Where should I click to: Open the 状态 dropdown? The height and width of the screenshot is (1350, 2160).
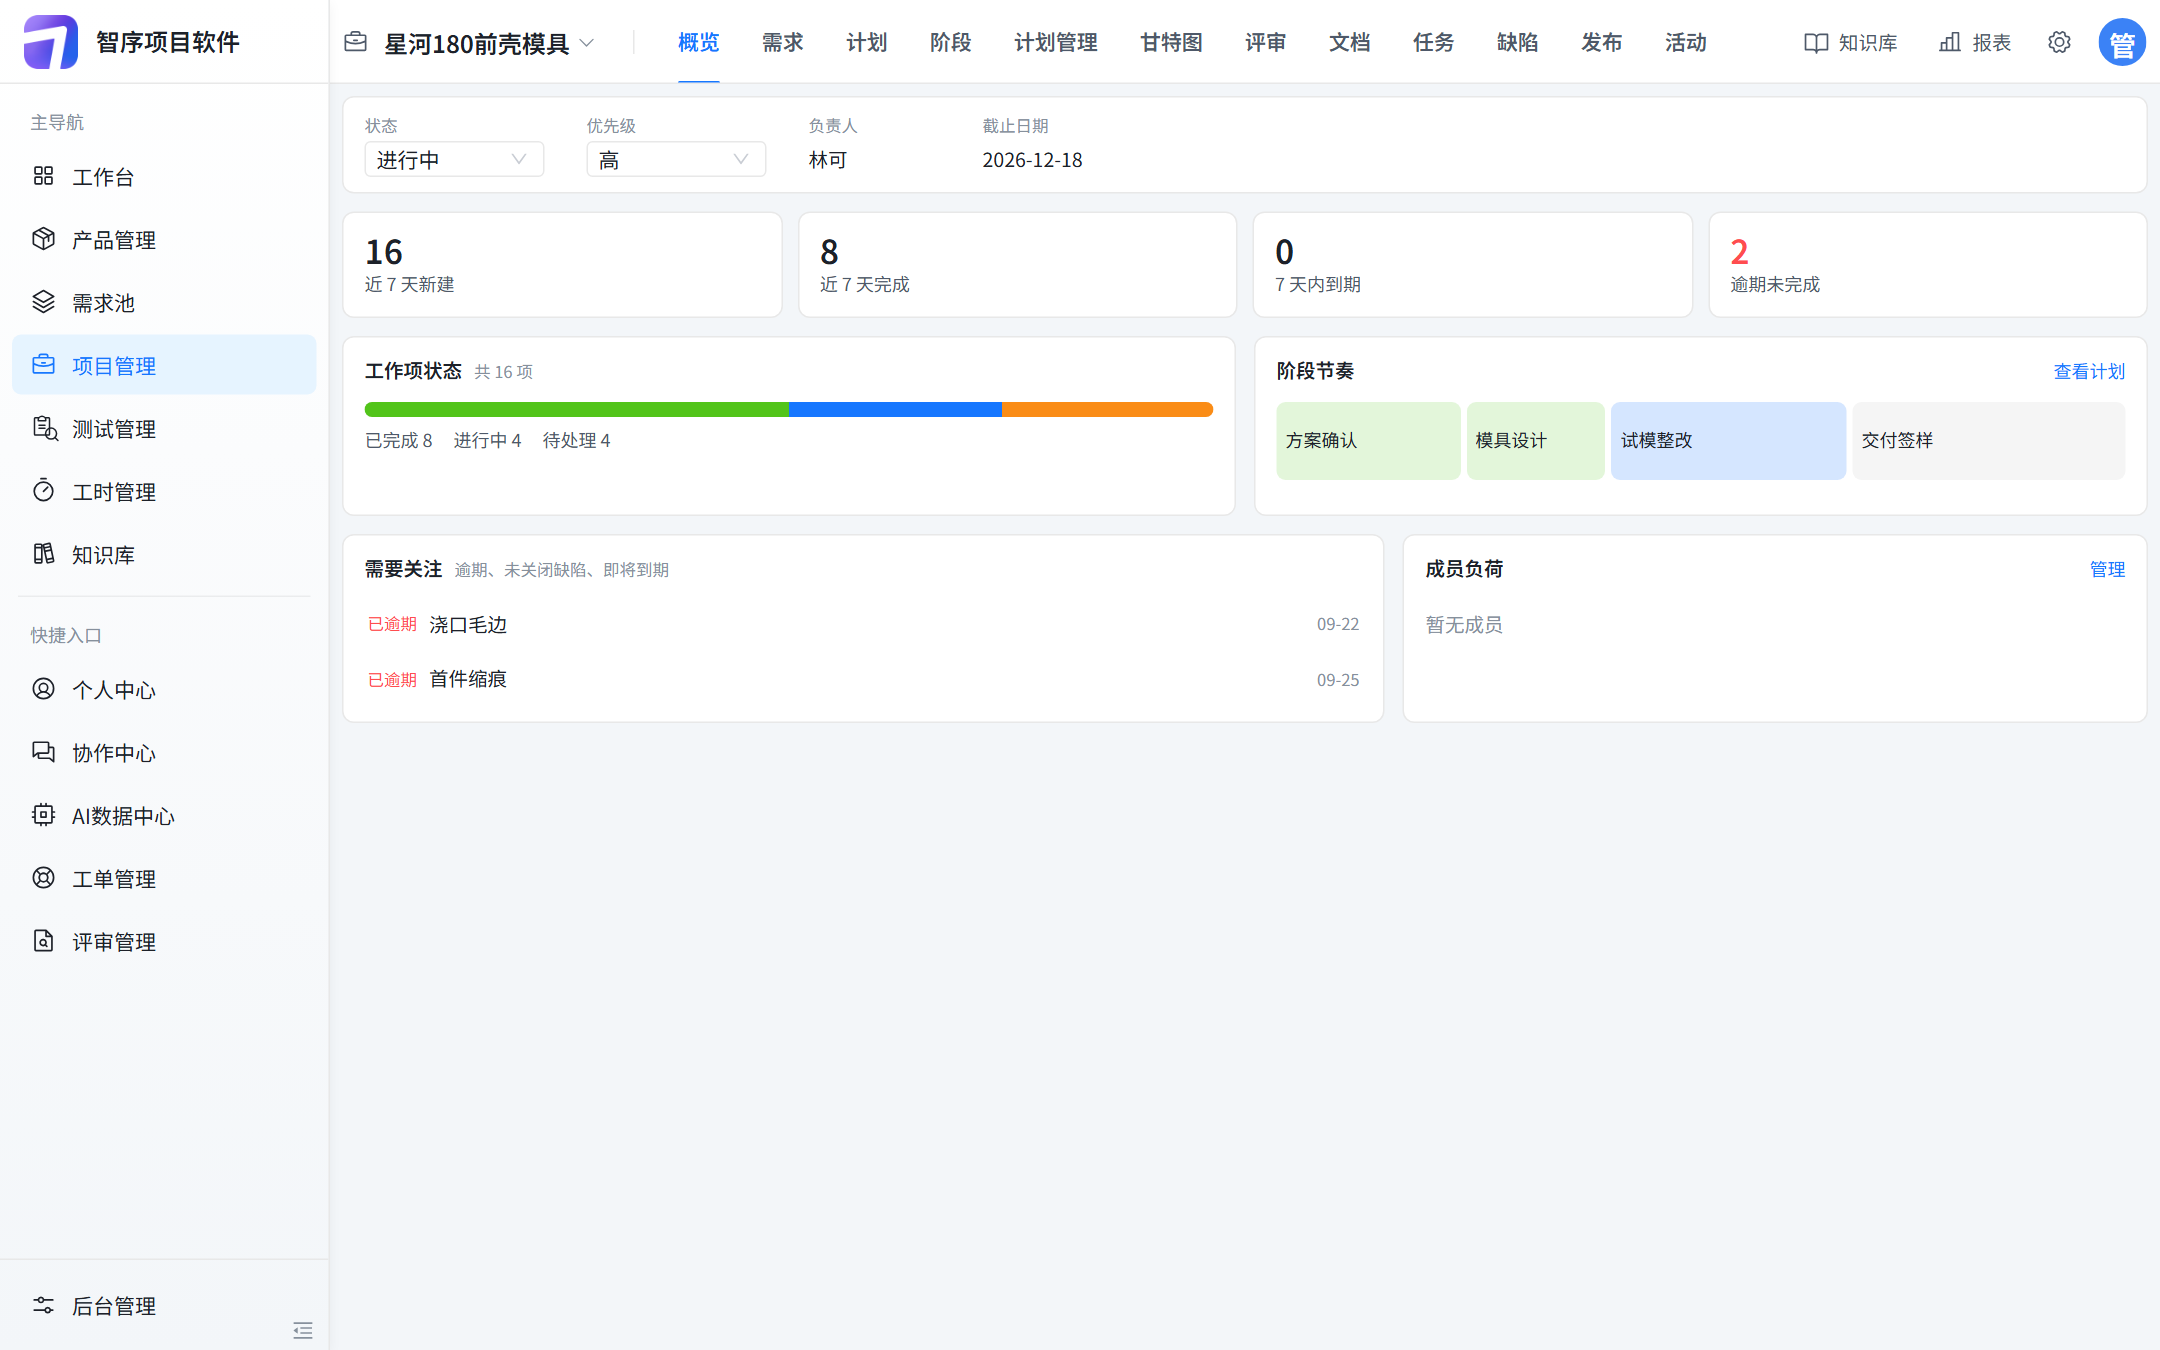pos(454,160)
